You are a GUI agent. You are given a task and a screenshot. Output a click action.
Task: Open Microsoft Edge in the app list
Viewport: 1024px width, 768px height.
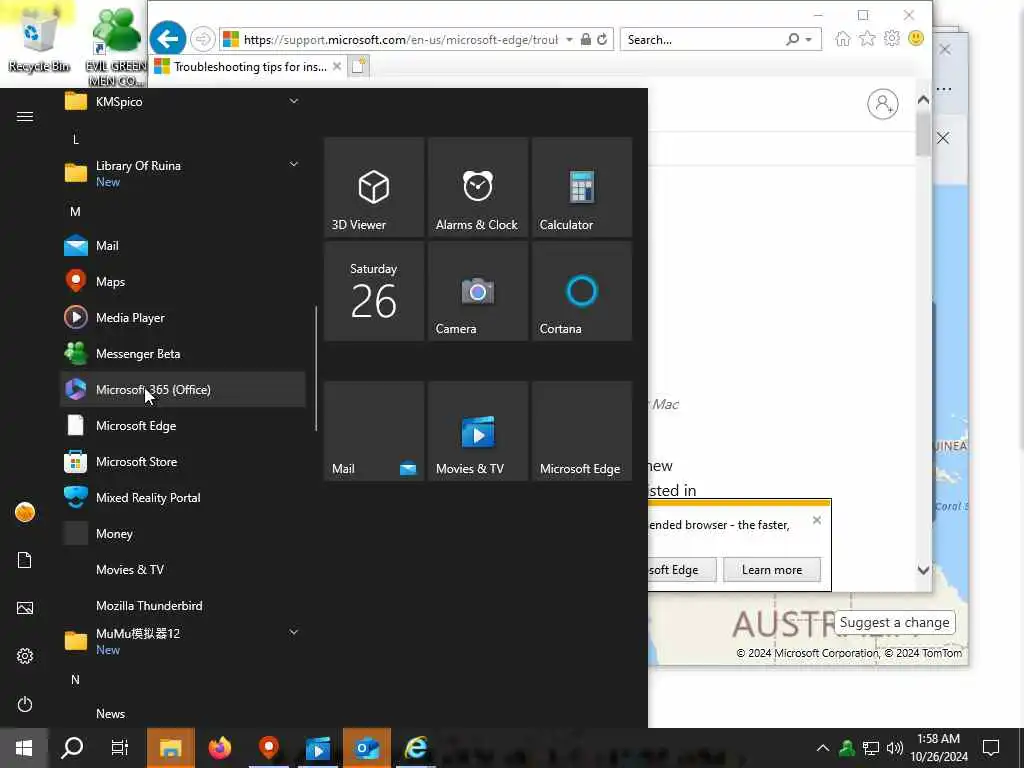pyautogui.click(x=182, y=425)
